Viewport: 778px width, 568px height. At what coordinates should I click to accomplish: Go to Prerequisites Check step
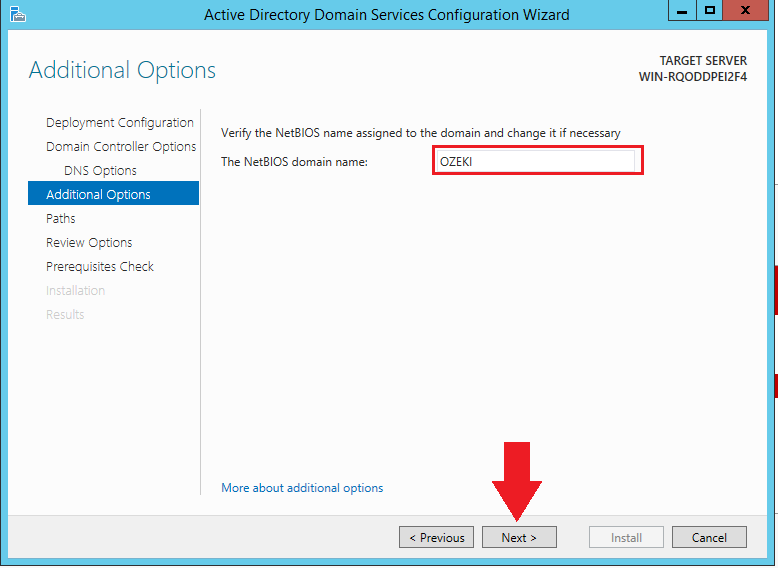point(100,267)
